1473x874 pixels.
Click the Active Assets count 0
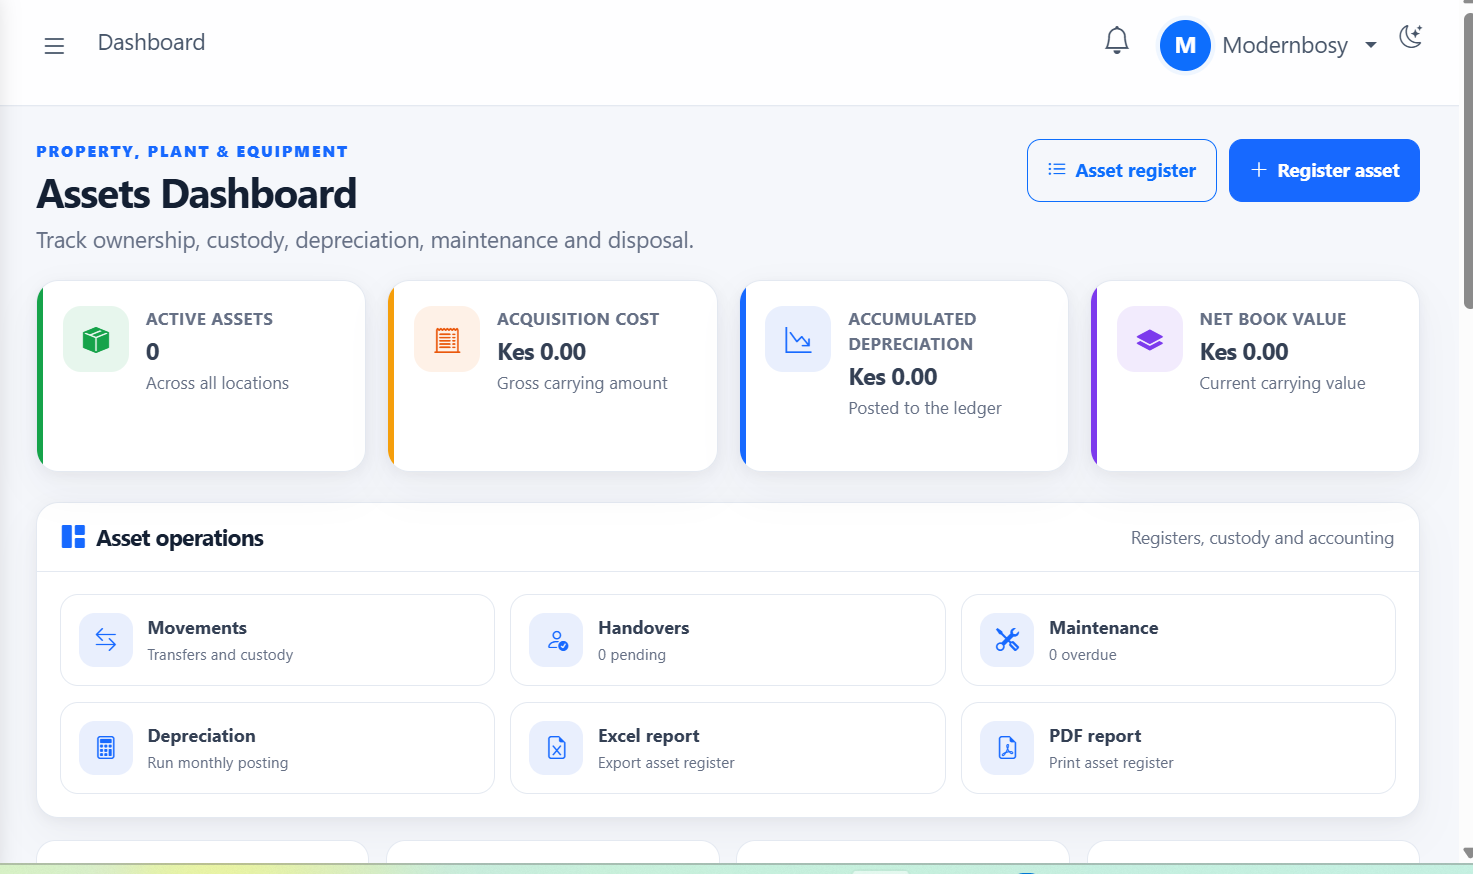(x=152, y=352)
